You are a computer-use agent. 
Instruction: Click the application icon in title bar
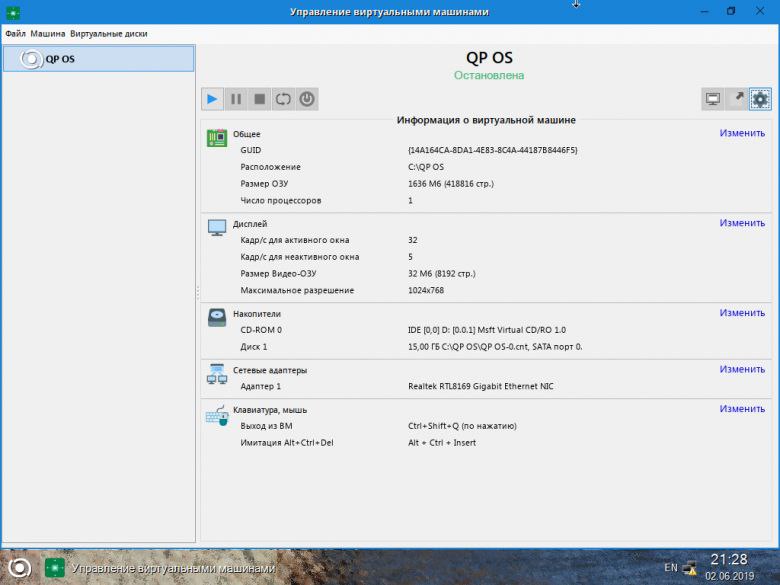pos(12,12)
